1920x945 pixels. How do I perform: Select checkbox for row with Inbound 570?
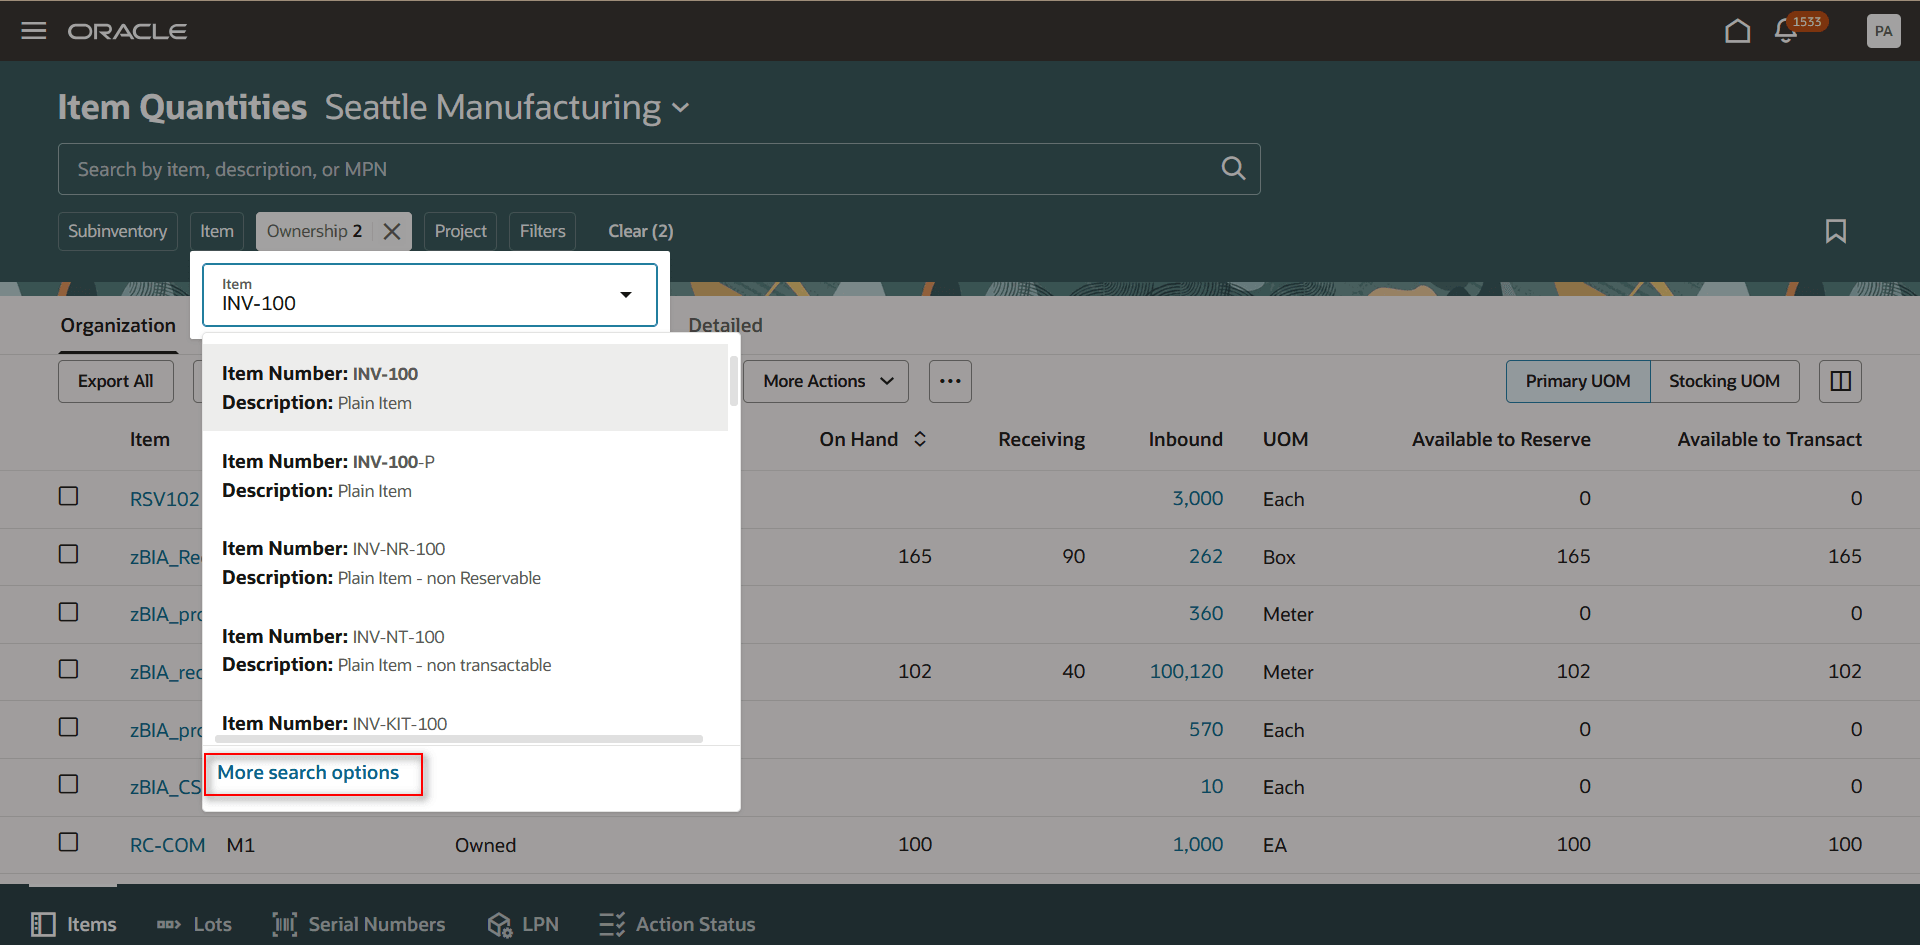[68, 727]
